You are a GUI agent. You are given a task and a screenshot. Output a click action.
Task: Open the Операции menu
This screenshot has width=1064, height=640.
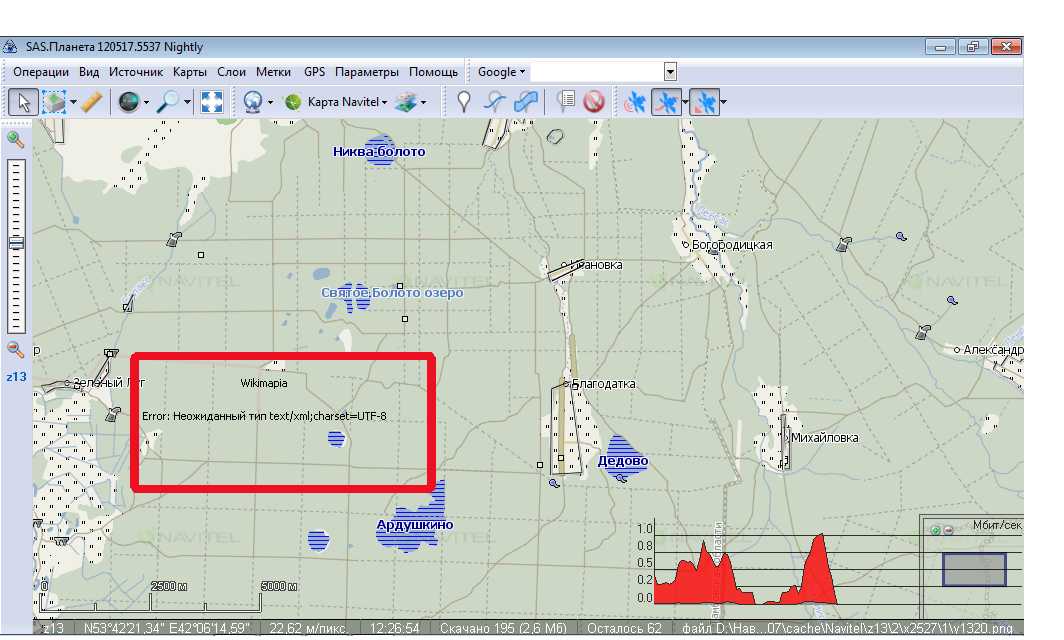point(41,72)
